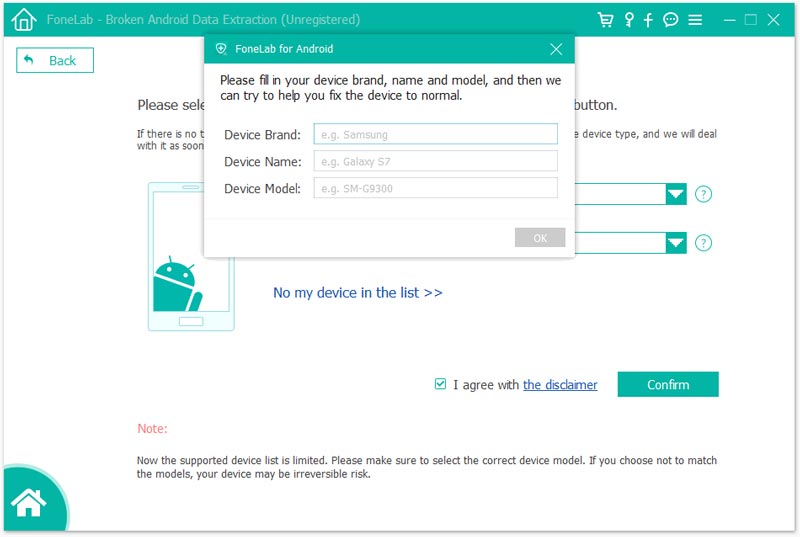Click the FoneLab shield icon in dialog title
Screen dimensions: 800x537
pyautogui.click(x=221, y=49)
